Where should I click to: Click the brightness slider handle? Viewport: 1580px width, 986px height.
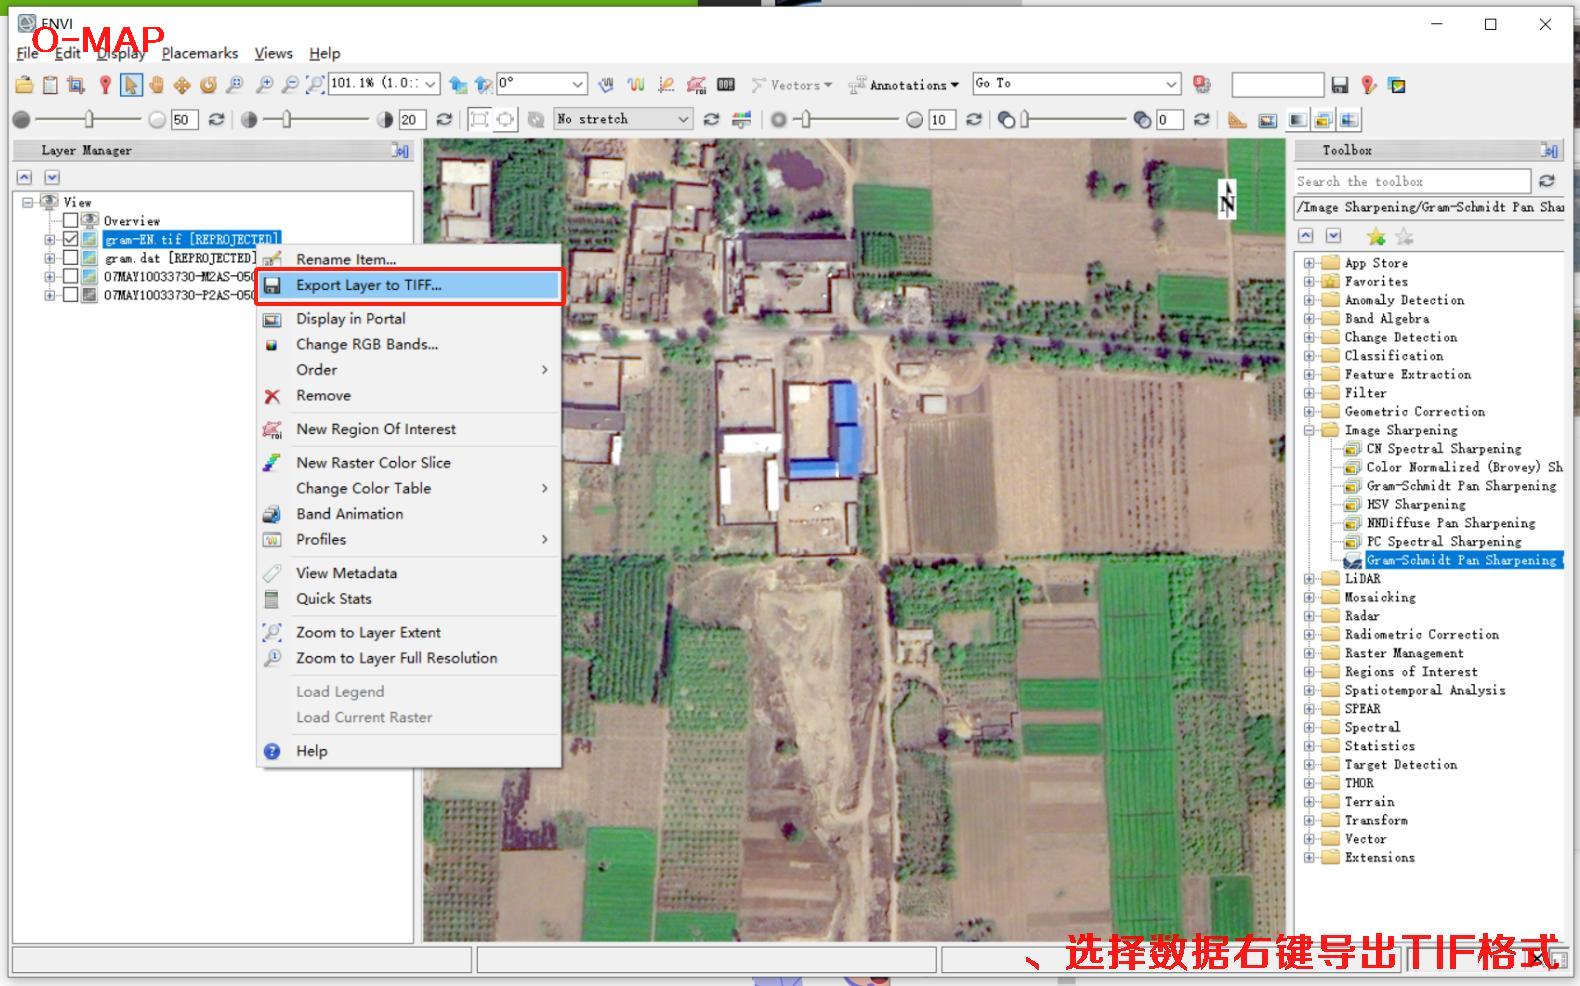[89, 120]
